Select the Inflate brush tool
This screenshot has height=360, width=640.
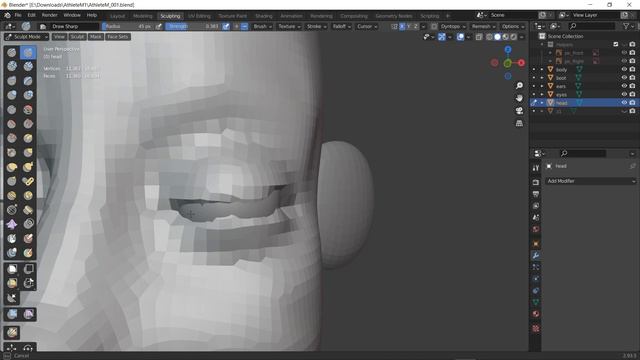pyautogui.click(x=12, y=95)
